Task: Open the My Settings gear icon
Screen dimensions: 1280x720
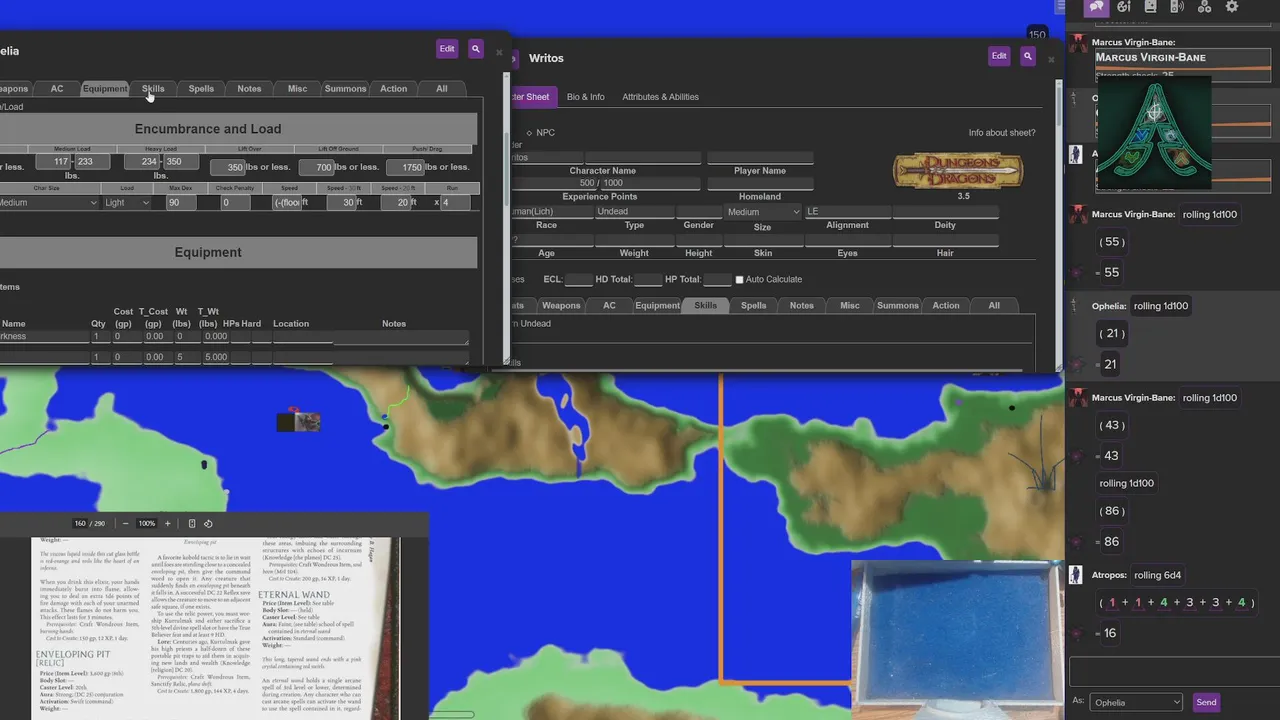Action: coord(1232,7)
